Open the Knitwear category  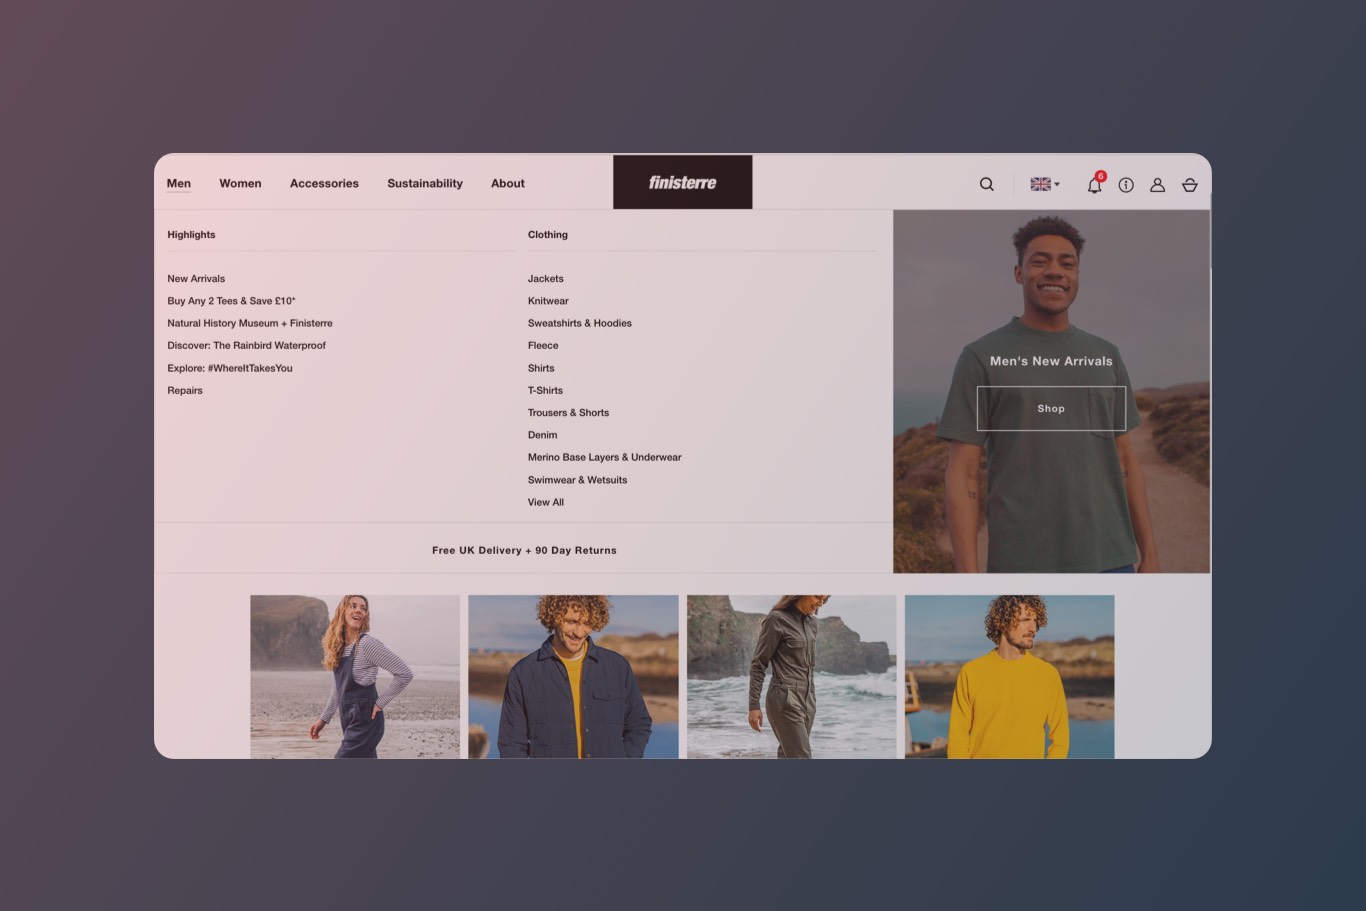point(548,300)
